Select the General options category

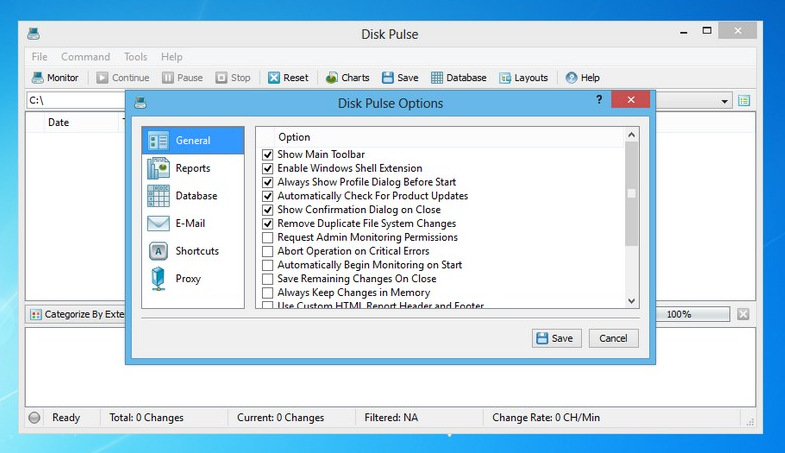(x=193, y=141)
